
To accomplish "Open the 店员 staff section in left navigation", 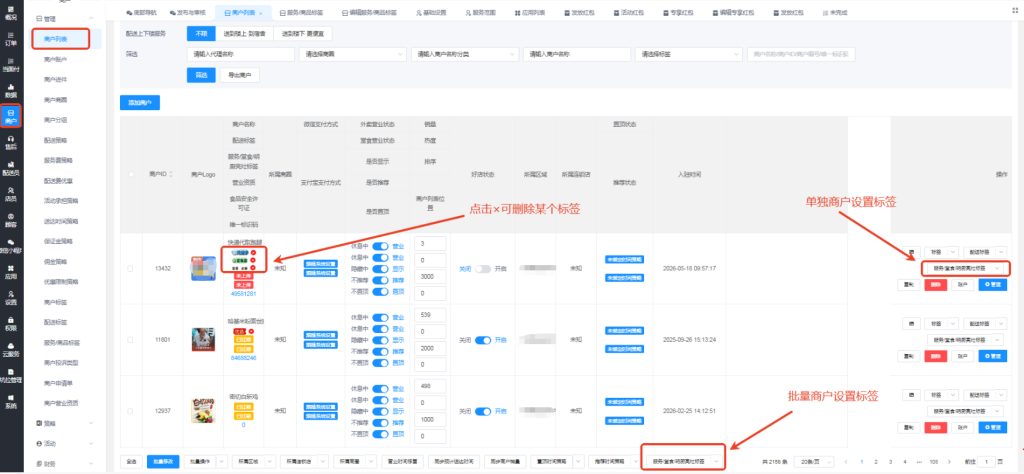I will tap(10, 194).
